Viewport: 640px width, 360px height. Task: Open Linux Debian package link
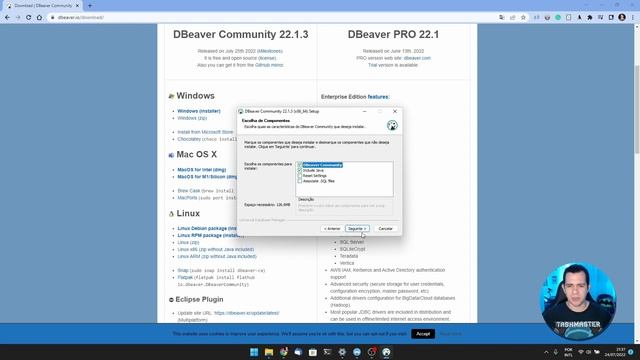[x=207, y=229]
